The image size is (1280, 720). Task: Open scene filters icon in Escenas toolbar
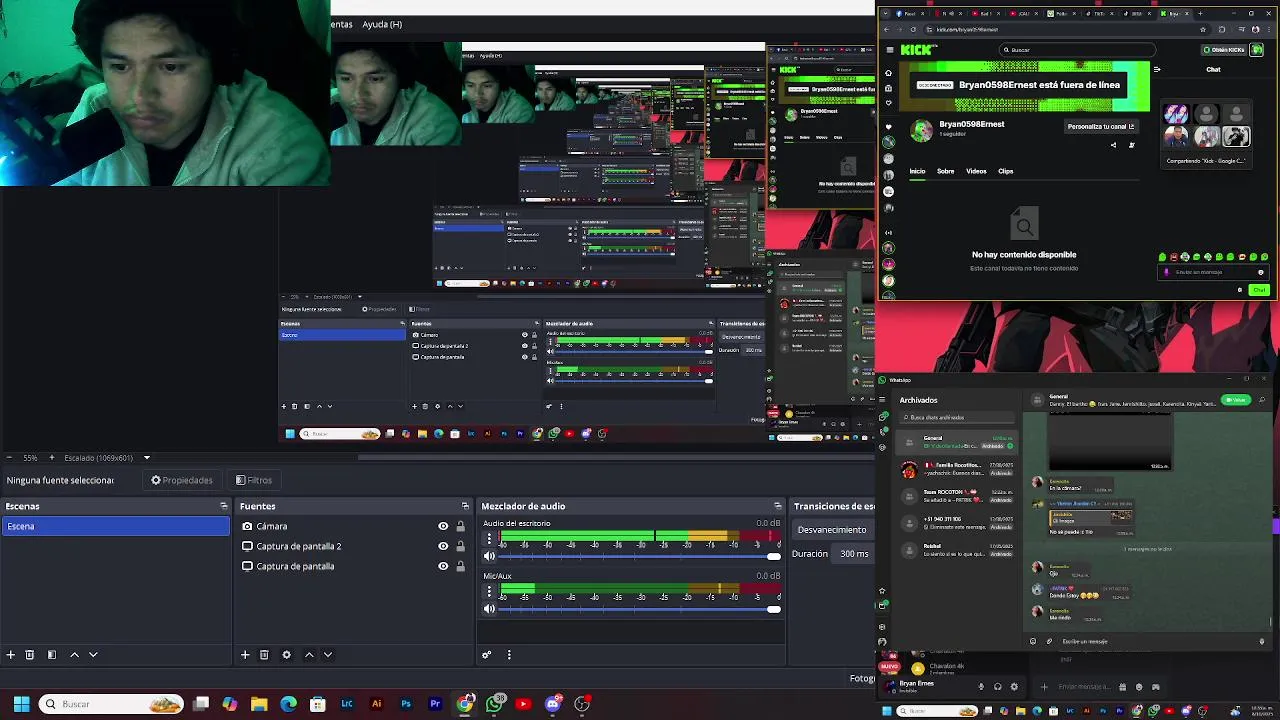[52, 655]
